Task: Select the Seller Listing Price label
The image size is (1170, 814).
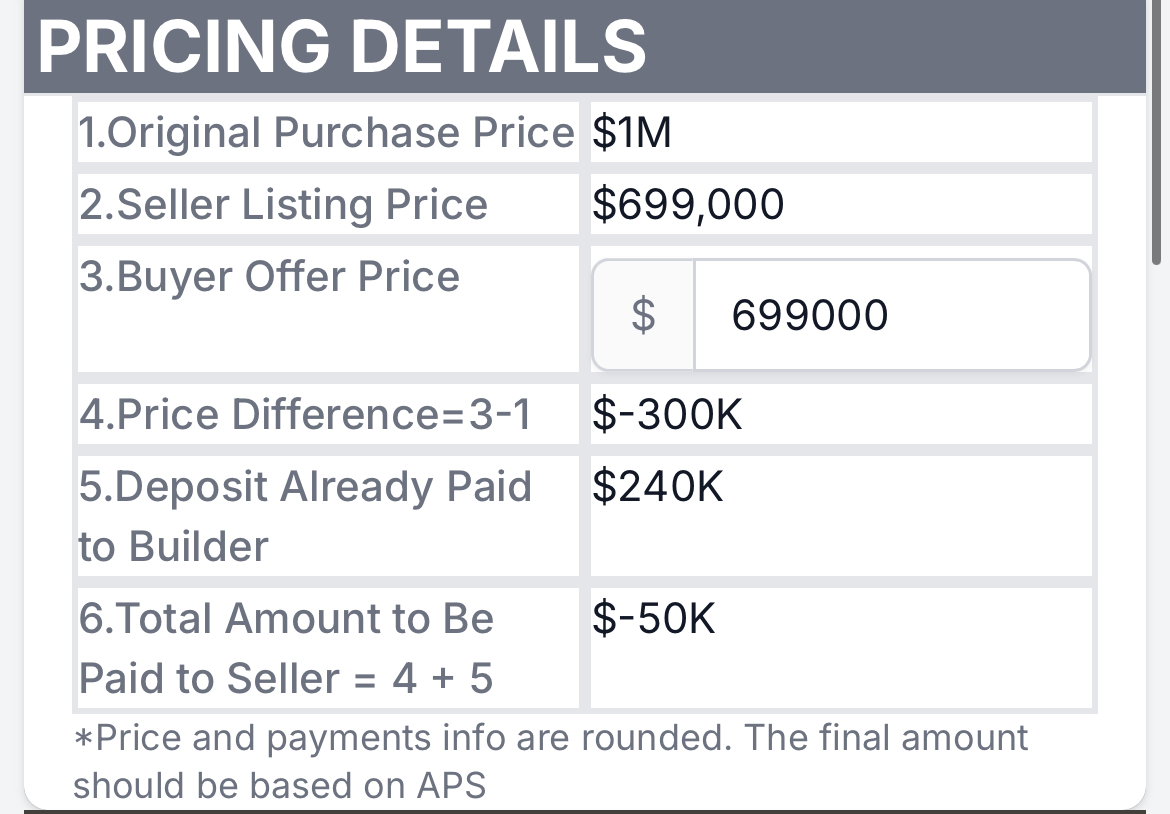Action: 284,204
